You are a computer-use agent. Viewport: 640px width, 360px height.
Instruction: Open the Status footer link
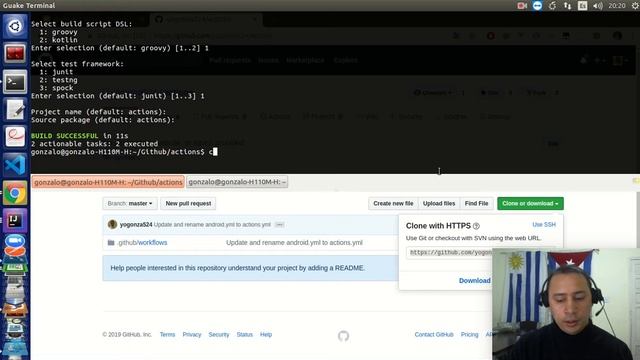point(244,334)
